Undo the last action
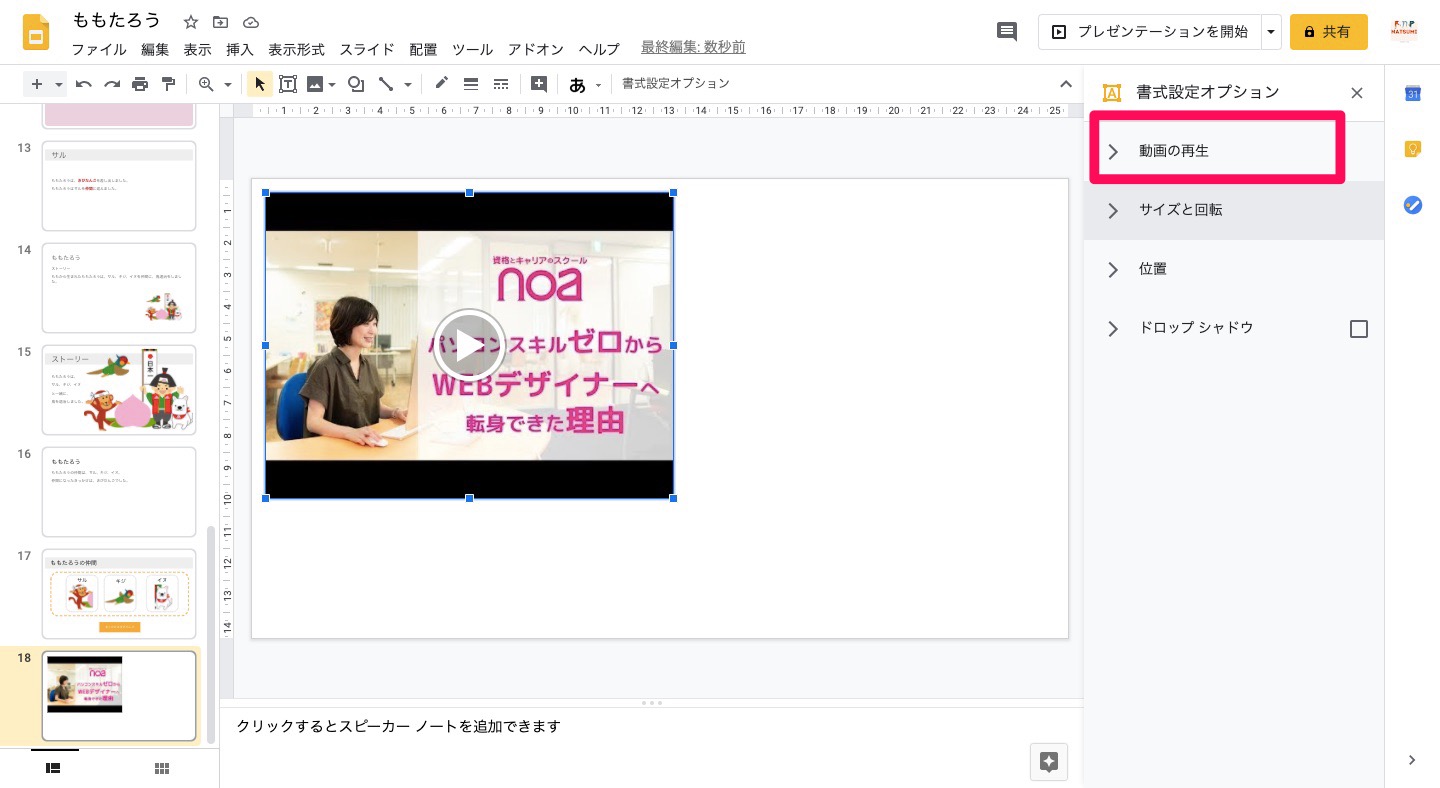1440x788 pixels. click(84, 84)
